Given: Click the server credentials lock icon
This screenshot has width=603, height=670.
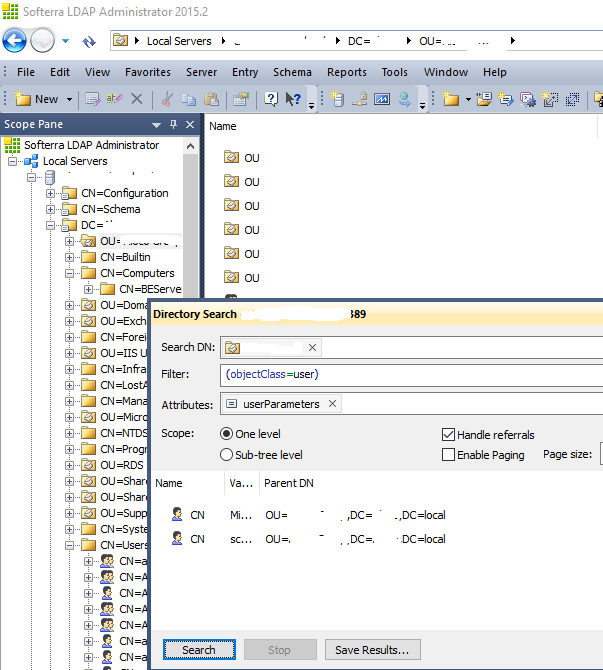Looking at the screenshot, I should tap(359, 99).
